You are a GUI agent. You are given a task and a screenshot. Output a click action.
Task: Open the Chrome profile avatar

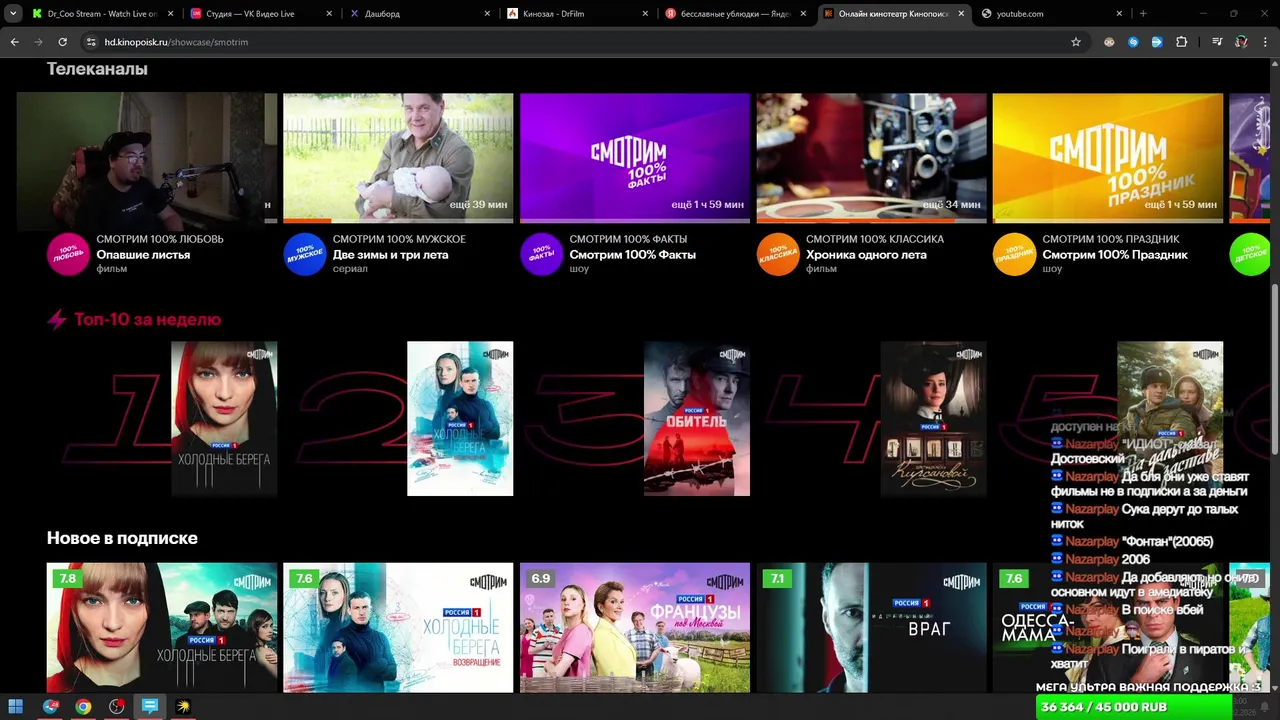(x=1241, y=42)
